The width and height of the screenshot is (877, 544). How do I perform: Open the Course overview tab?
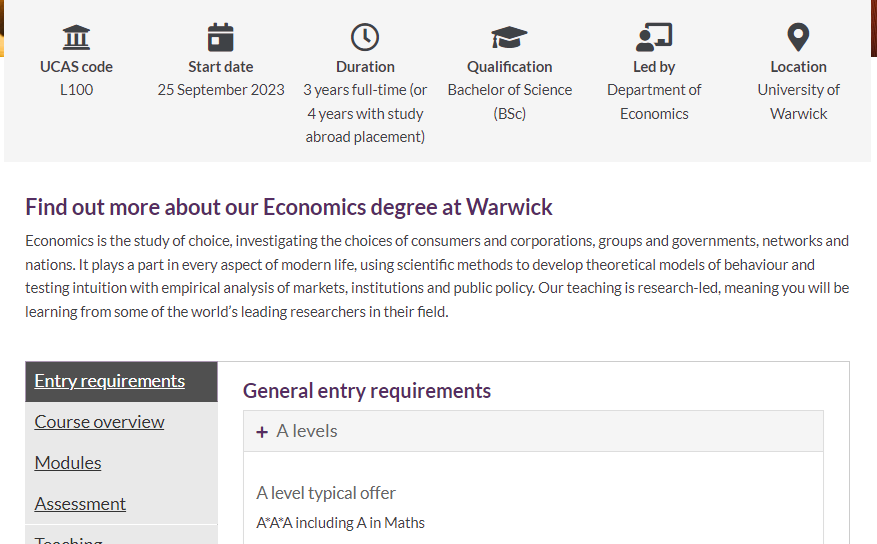tap(100, 422)
